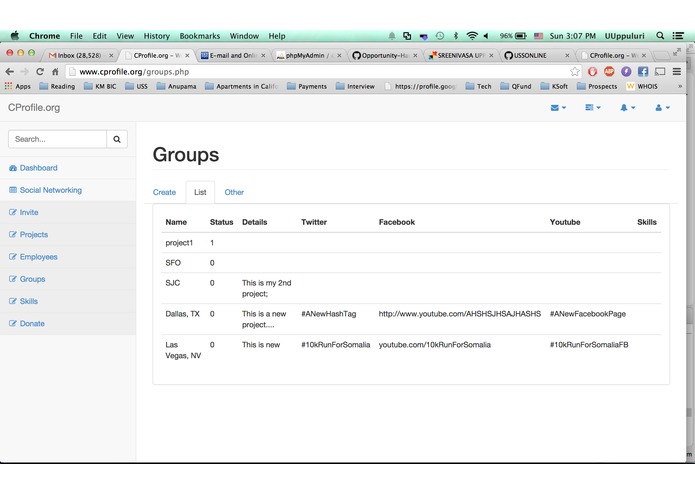The width and height of the screenshot is (695, 494).
Task: Close the E-mail and Online browser tab
Action: [x=263, y=55]
